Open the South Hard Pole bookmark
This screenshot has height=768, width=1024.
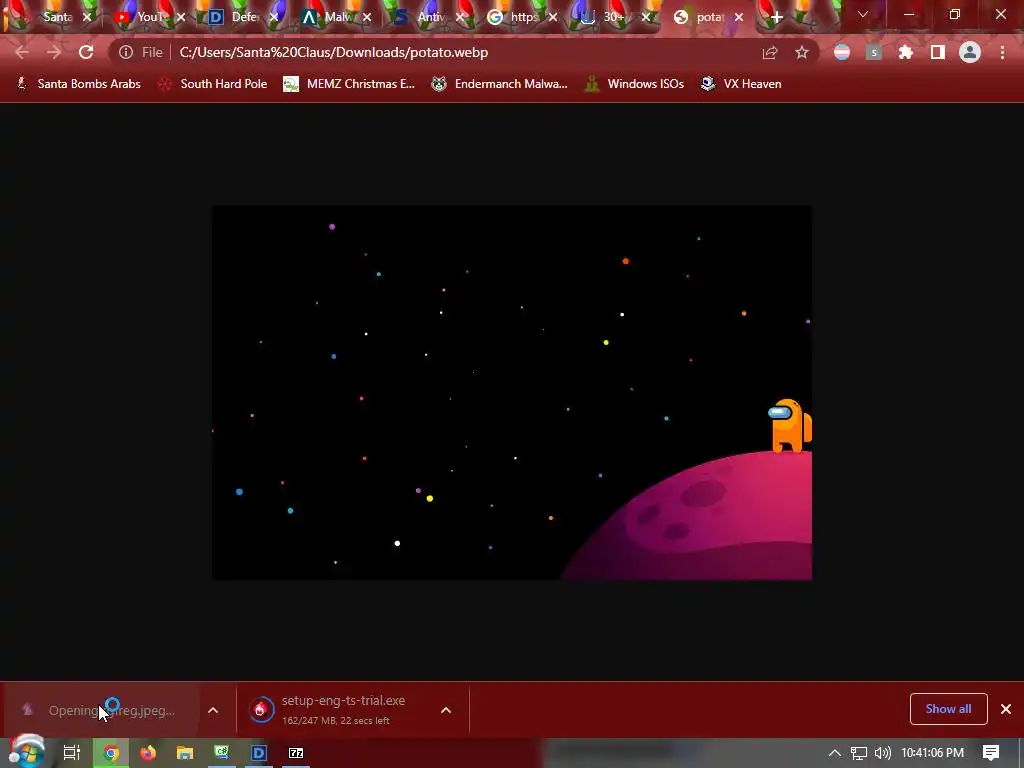point(213,84)
